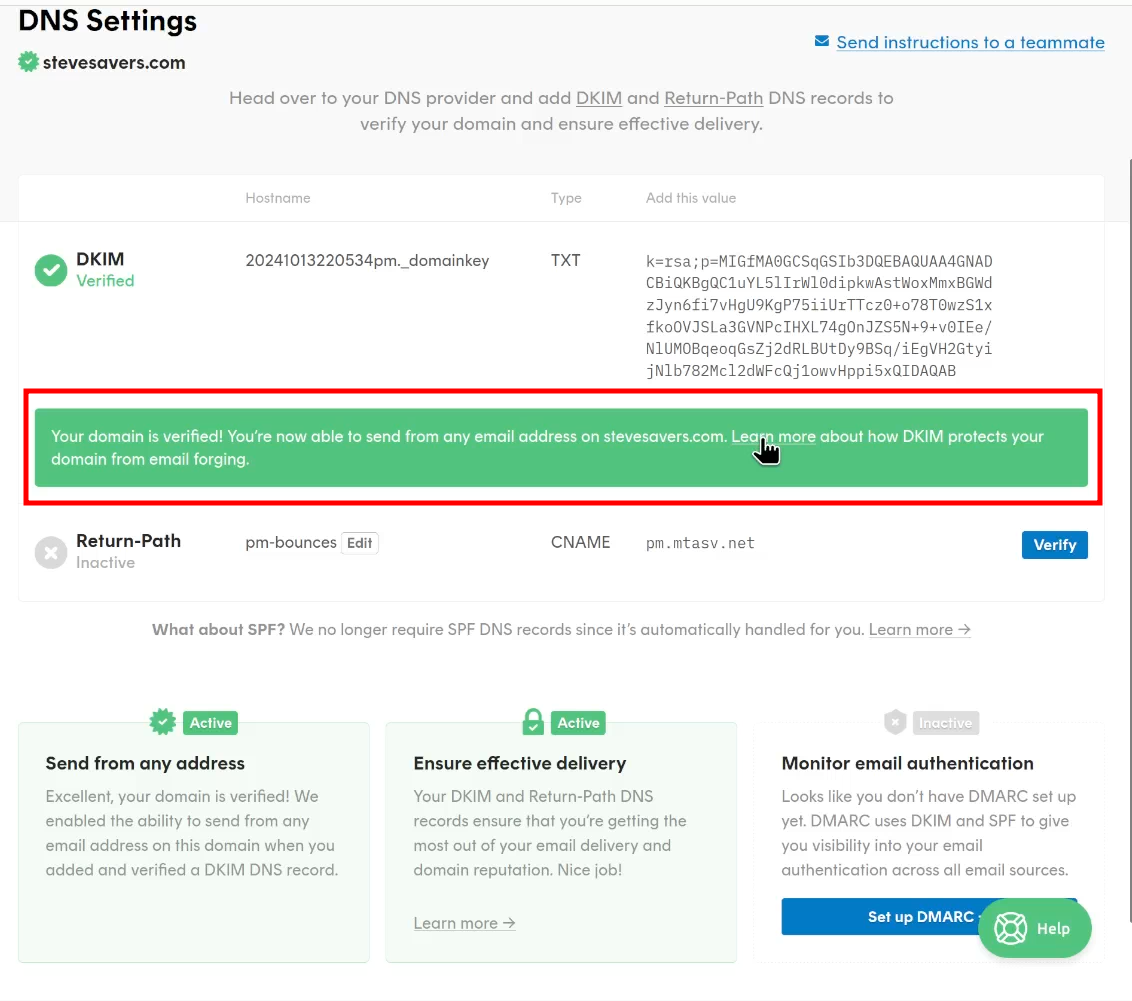
Task: Open the Return-Path link in intro text
Action: click(x=713, y=98)
